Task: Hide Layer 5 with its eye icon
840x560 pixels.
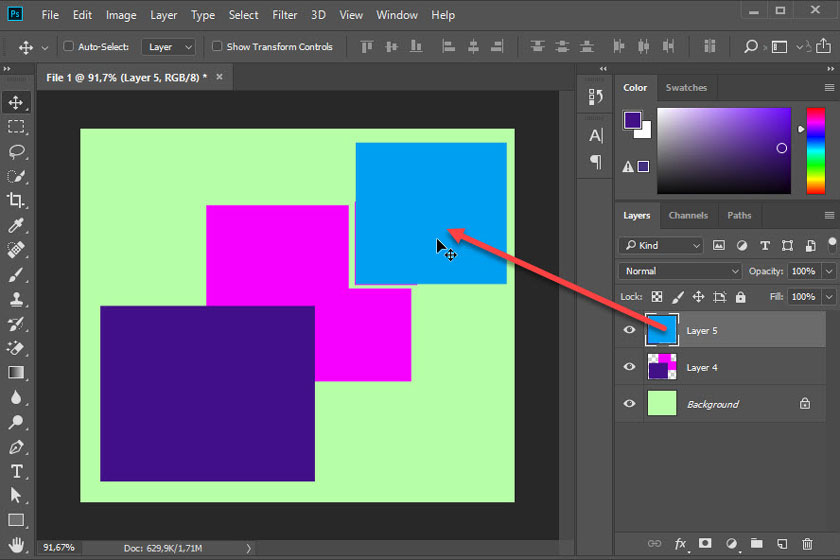Action: point(629,330)
